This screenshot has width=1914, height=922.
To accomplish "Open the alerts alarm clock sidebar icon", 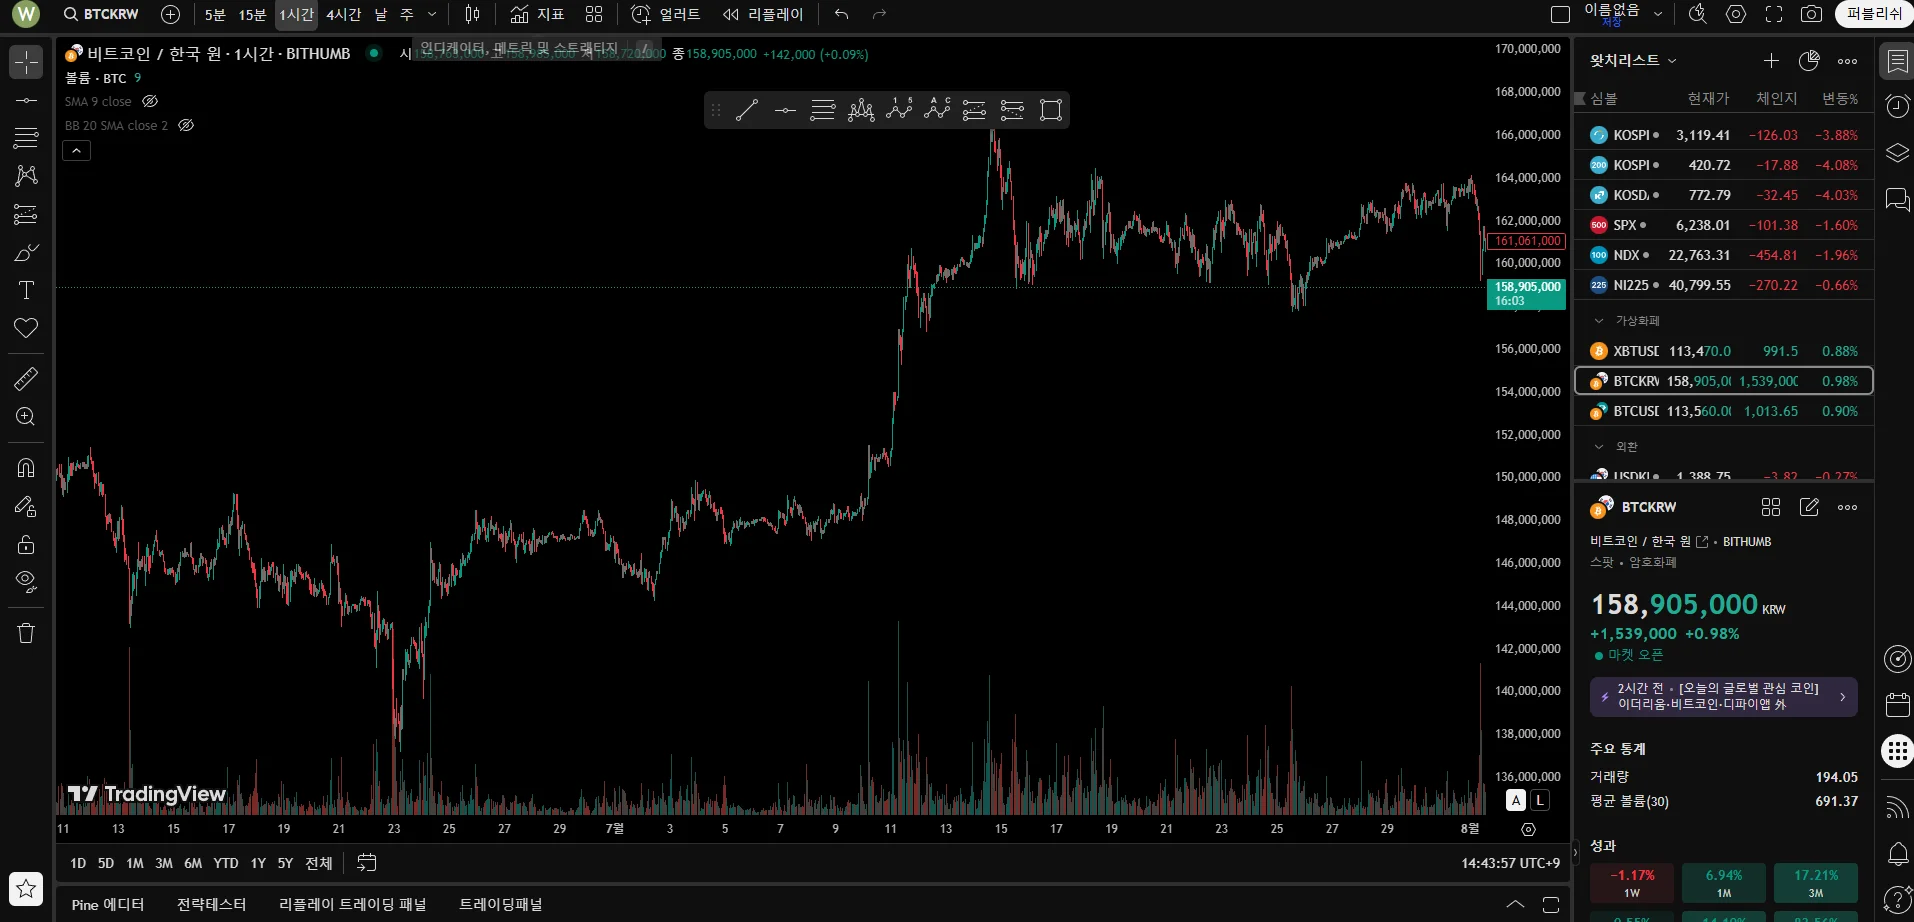I will coord(1897,107).
